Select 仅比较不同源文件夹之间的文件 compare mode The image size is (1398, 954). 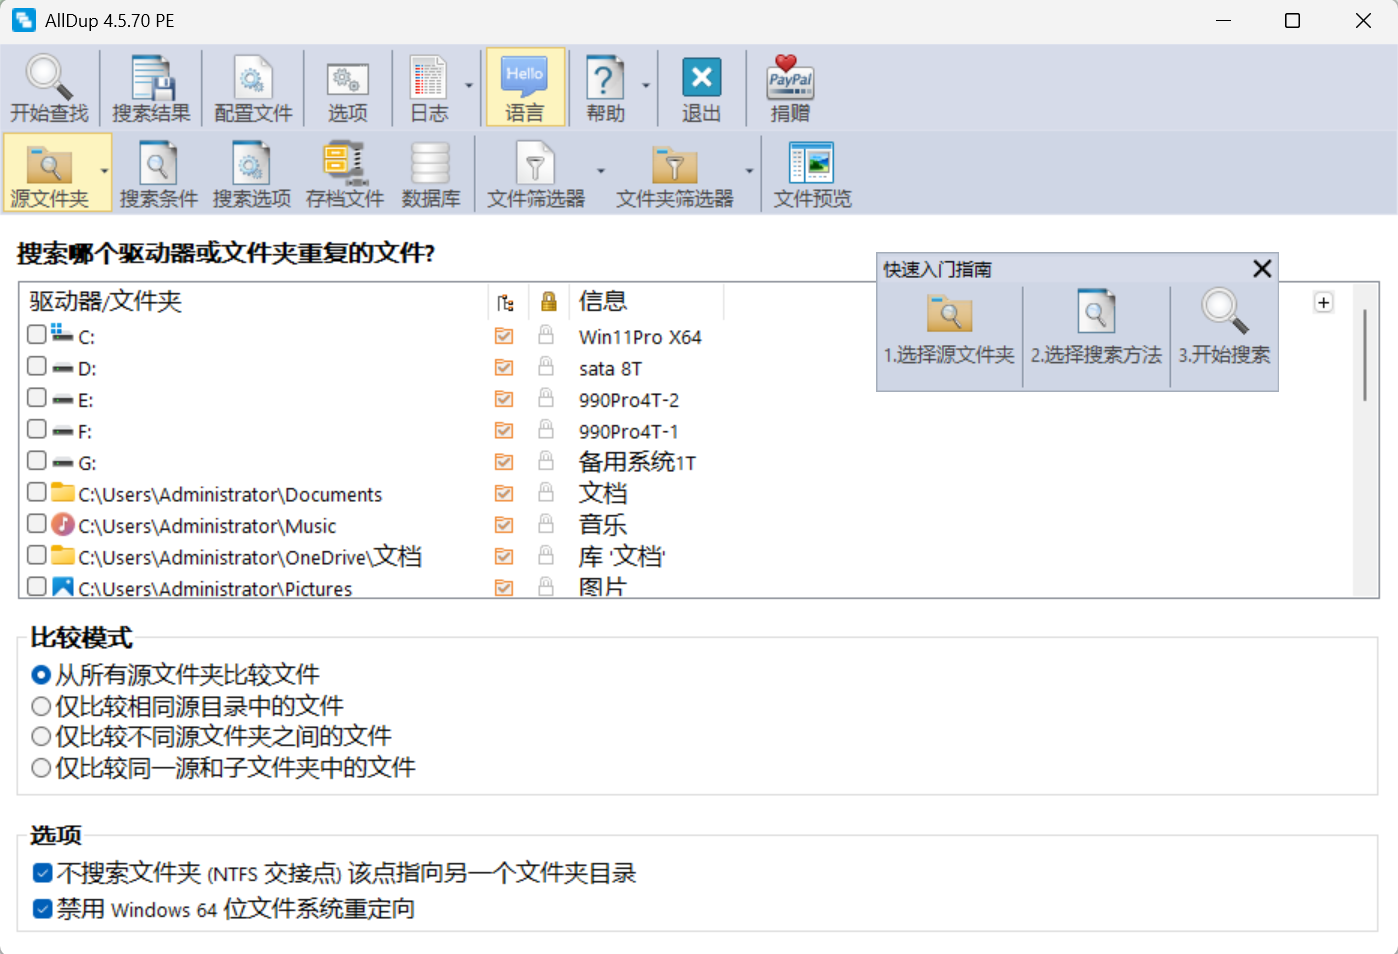click(41, 736)
